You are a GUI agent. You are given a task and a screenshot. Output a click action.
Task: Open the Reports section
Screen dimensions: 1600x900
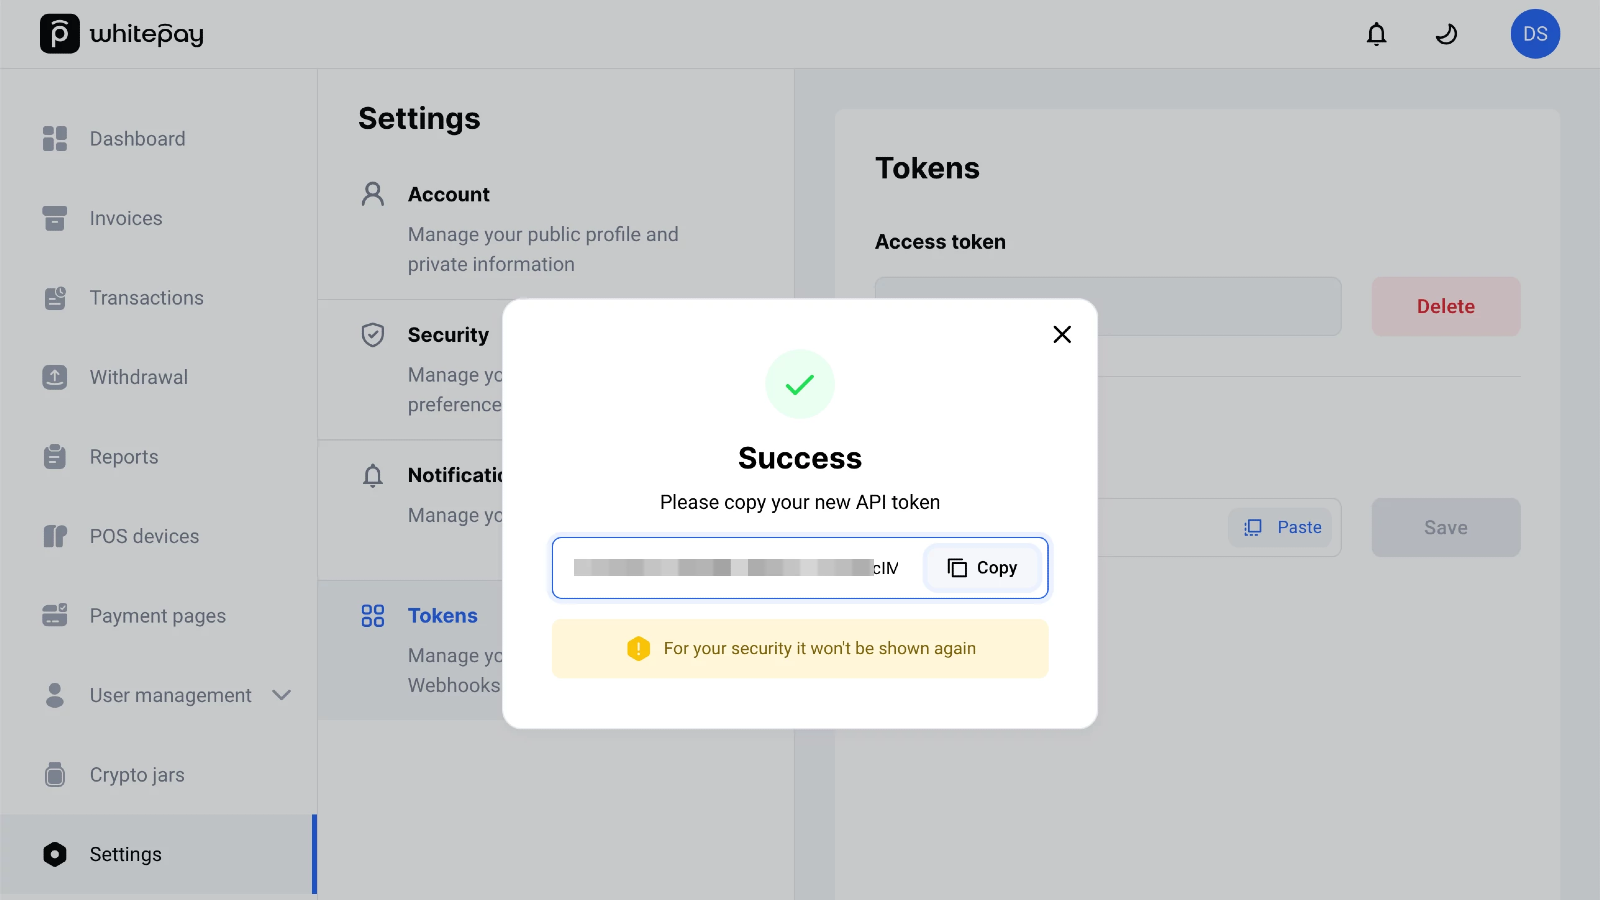click(x=123, y=457)
